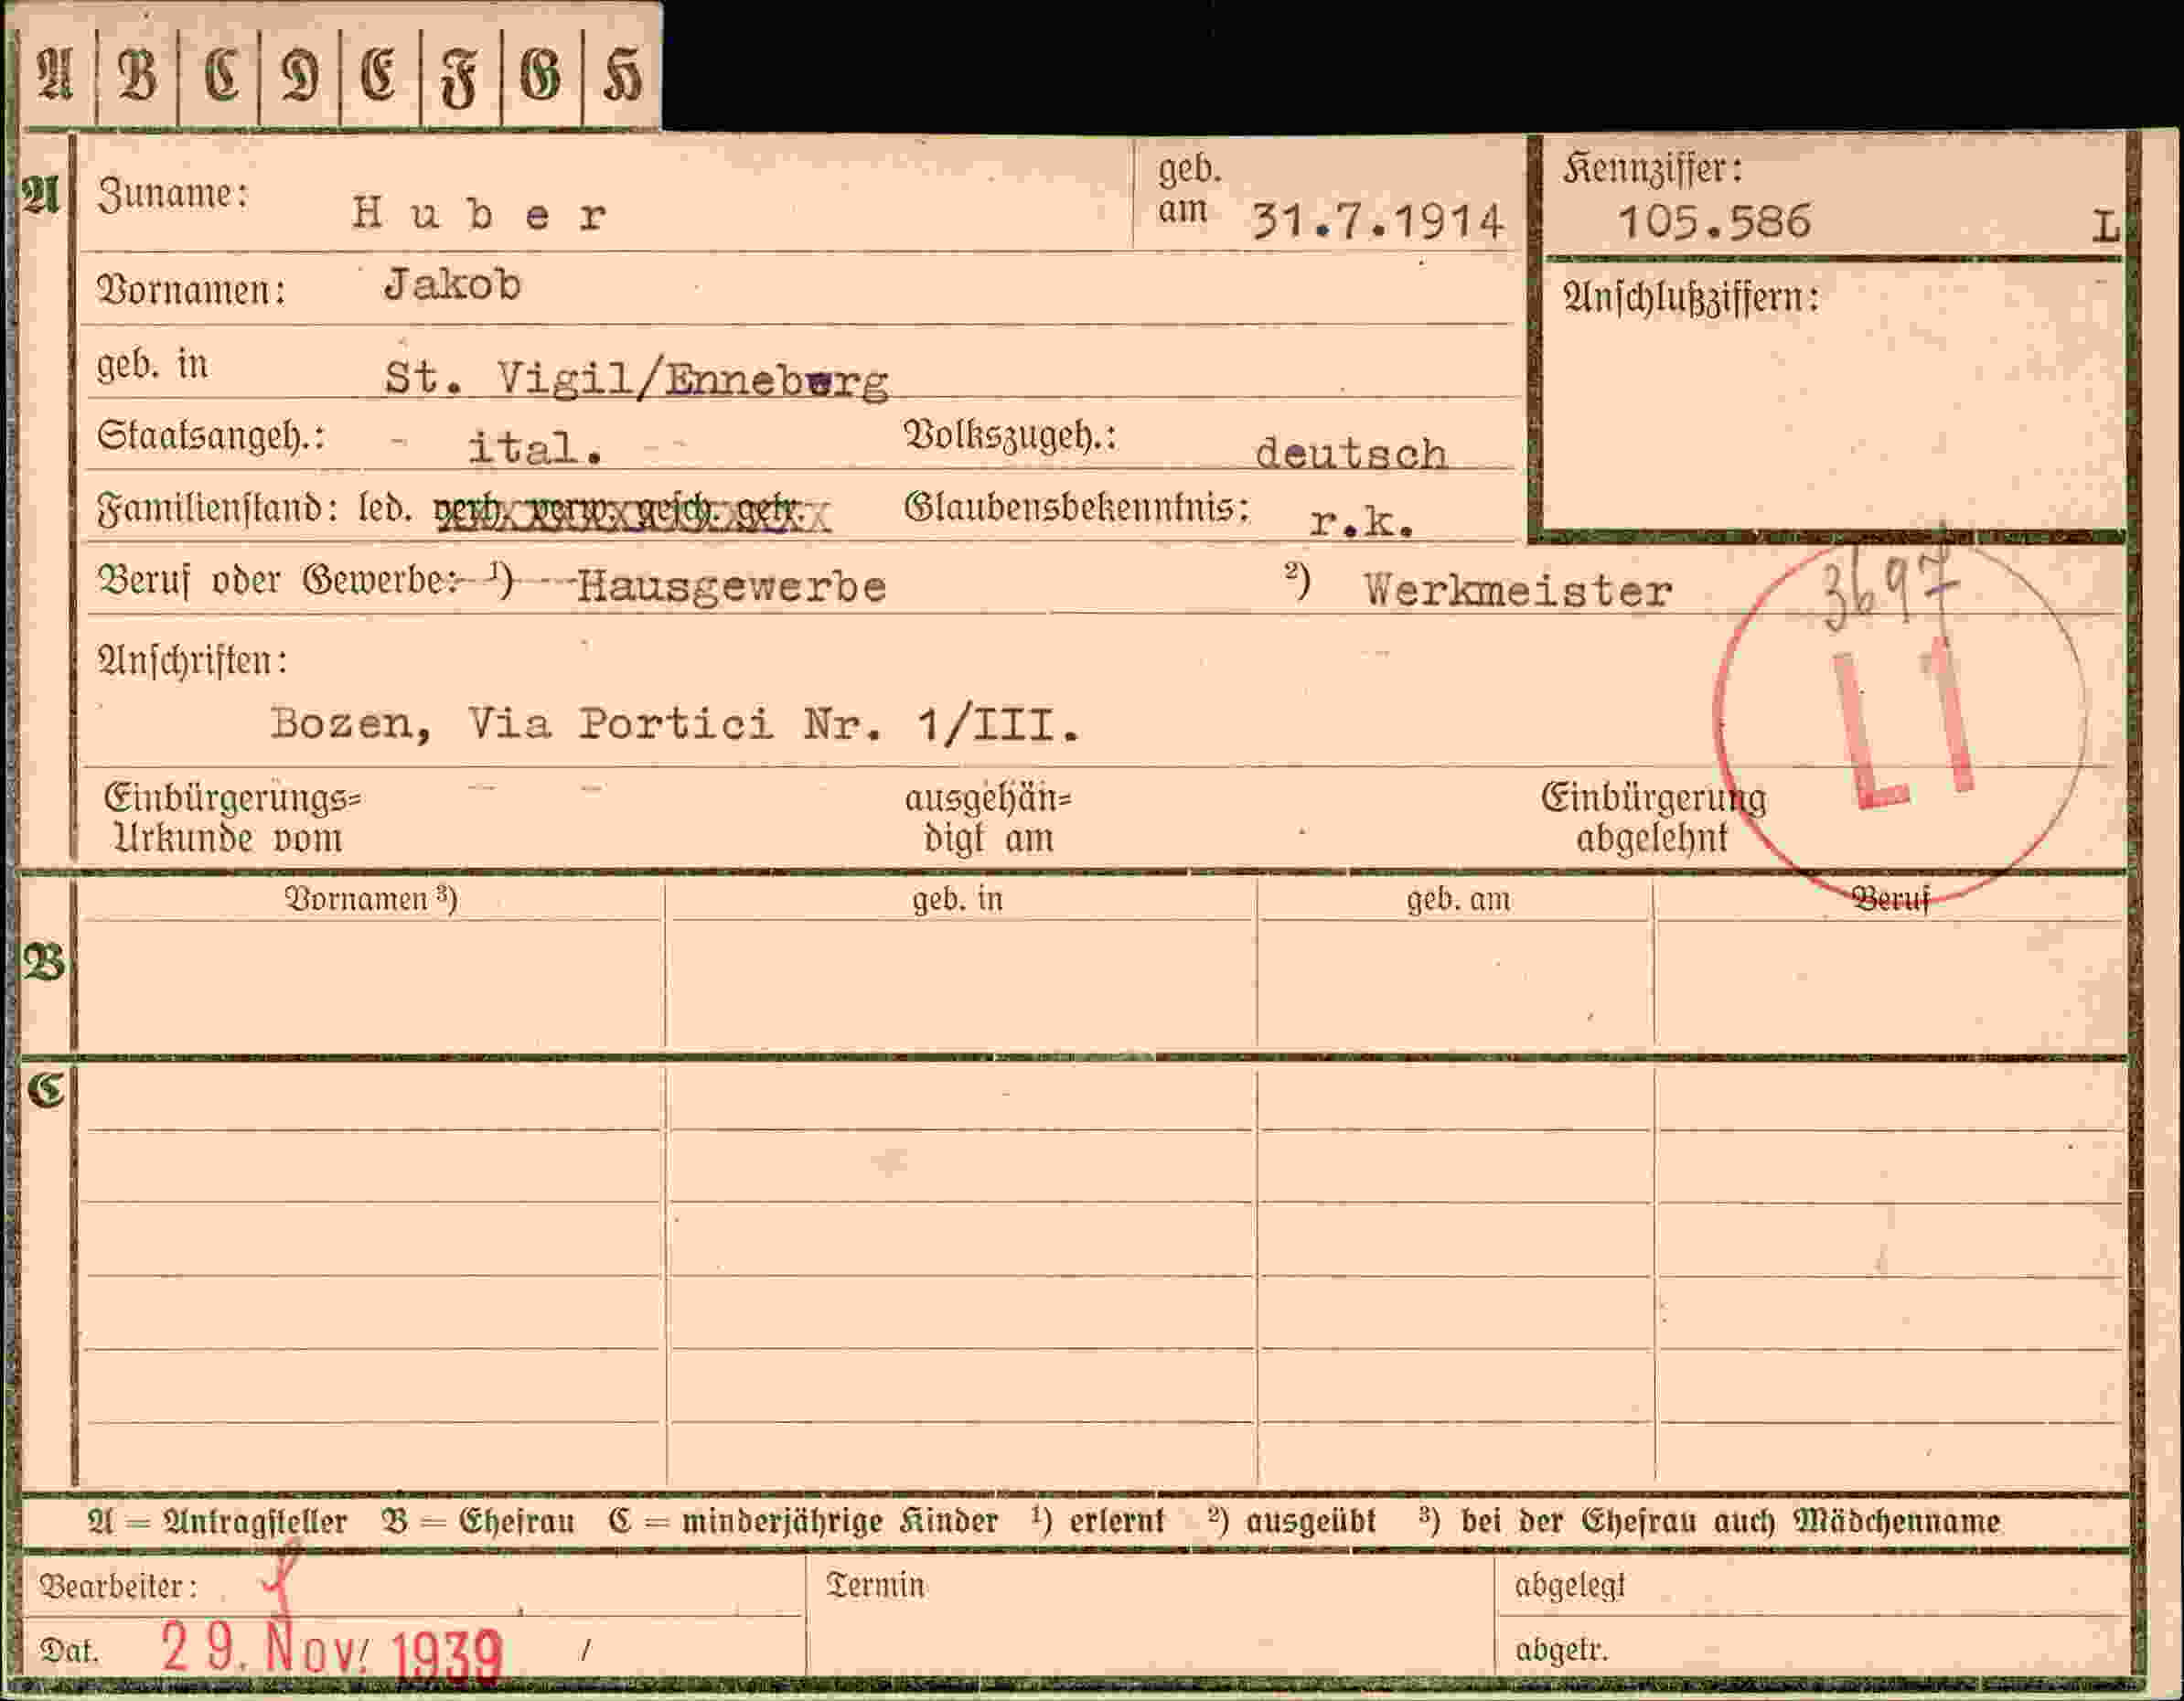The height and width of the screenshot is (1701, 2184).
Task: Click the 'abgelegt' label
Action: (1569, 1586)
